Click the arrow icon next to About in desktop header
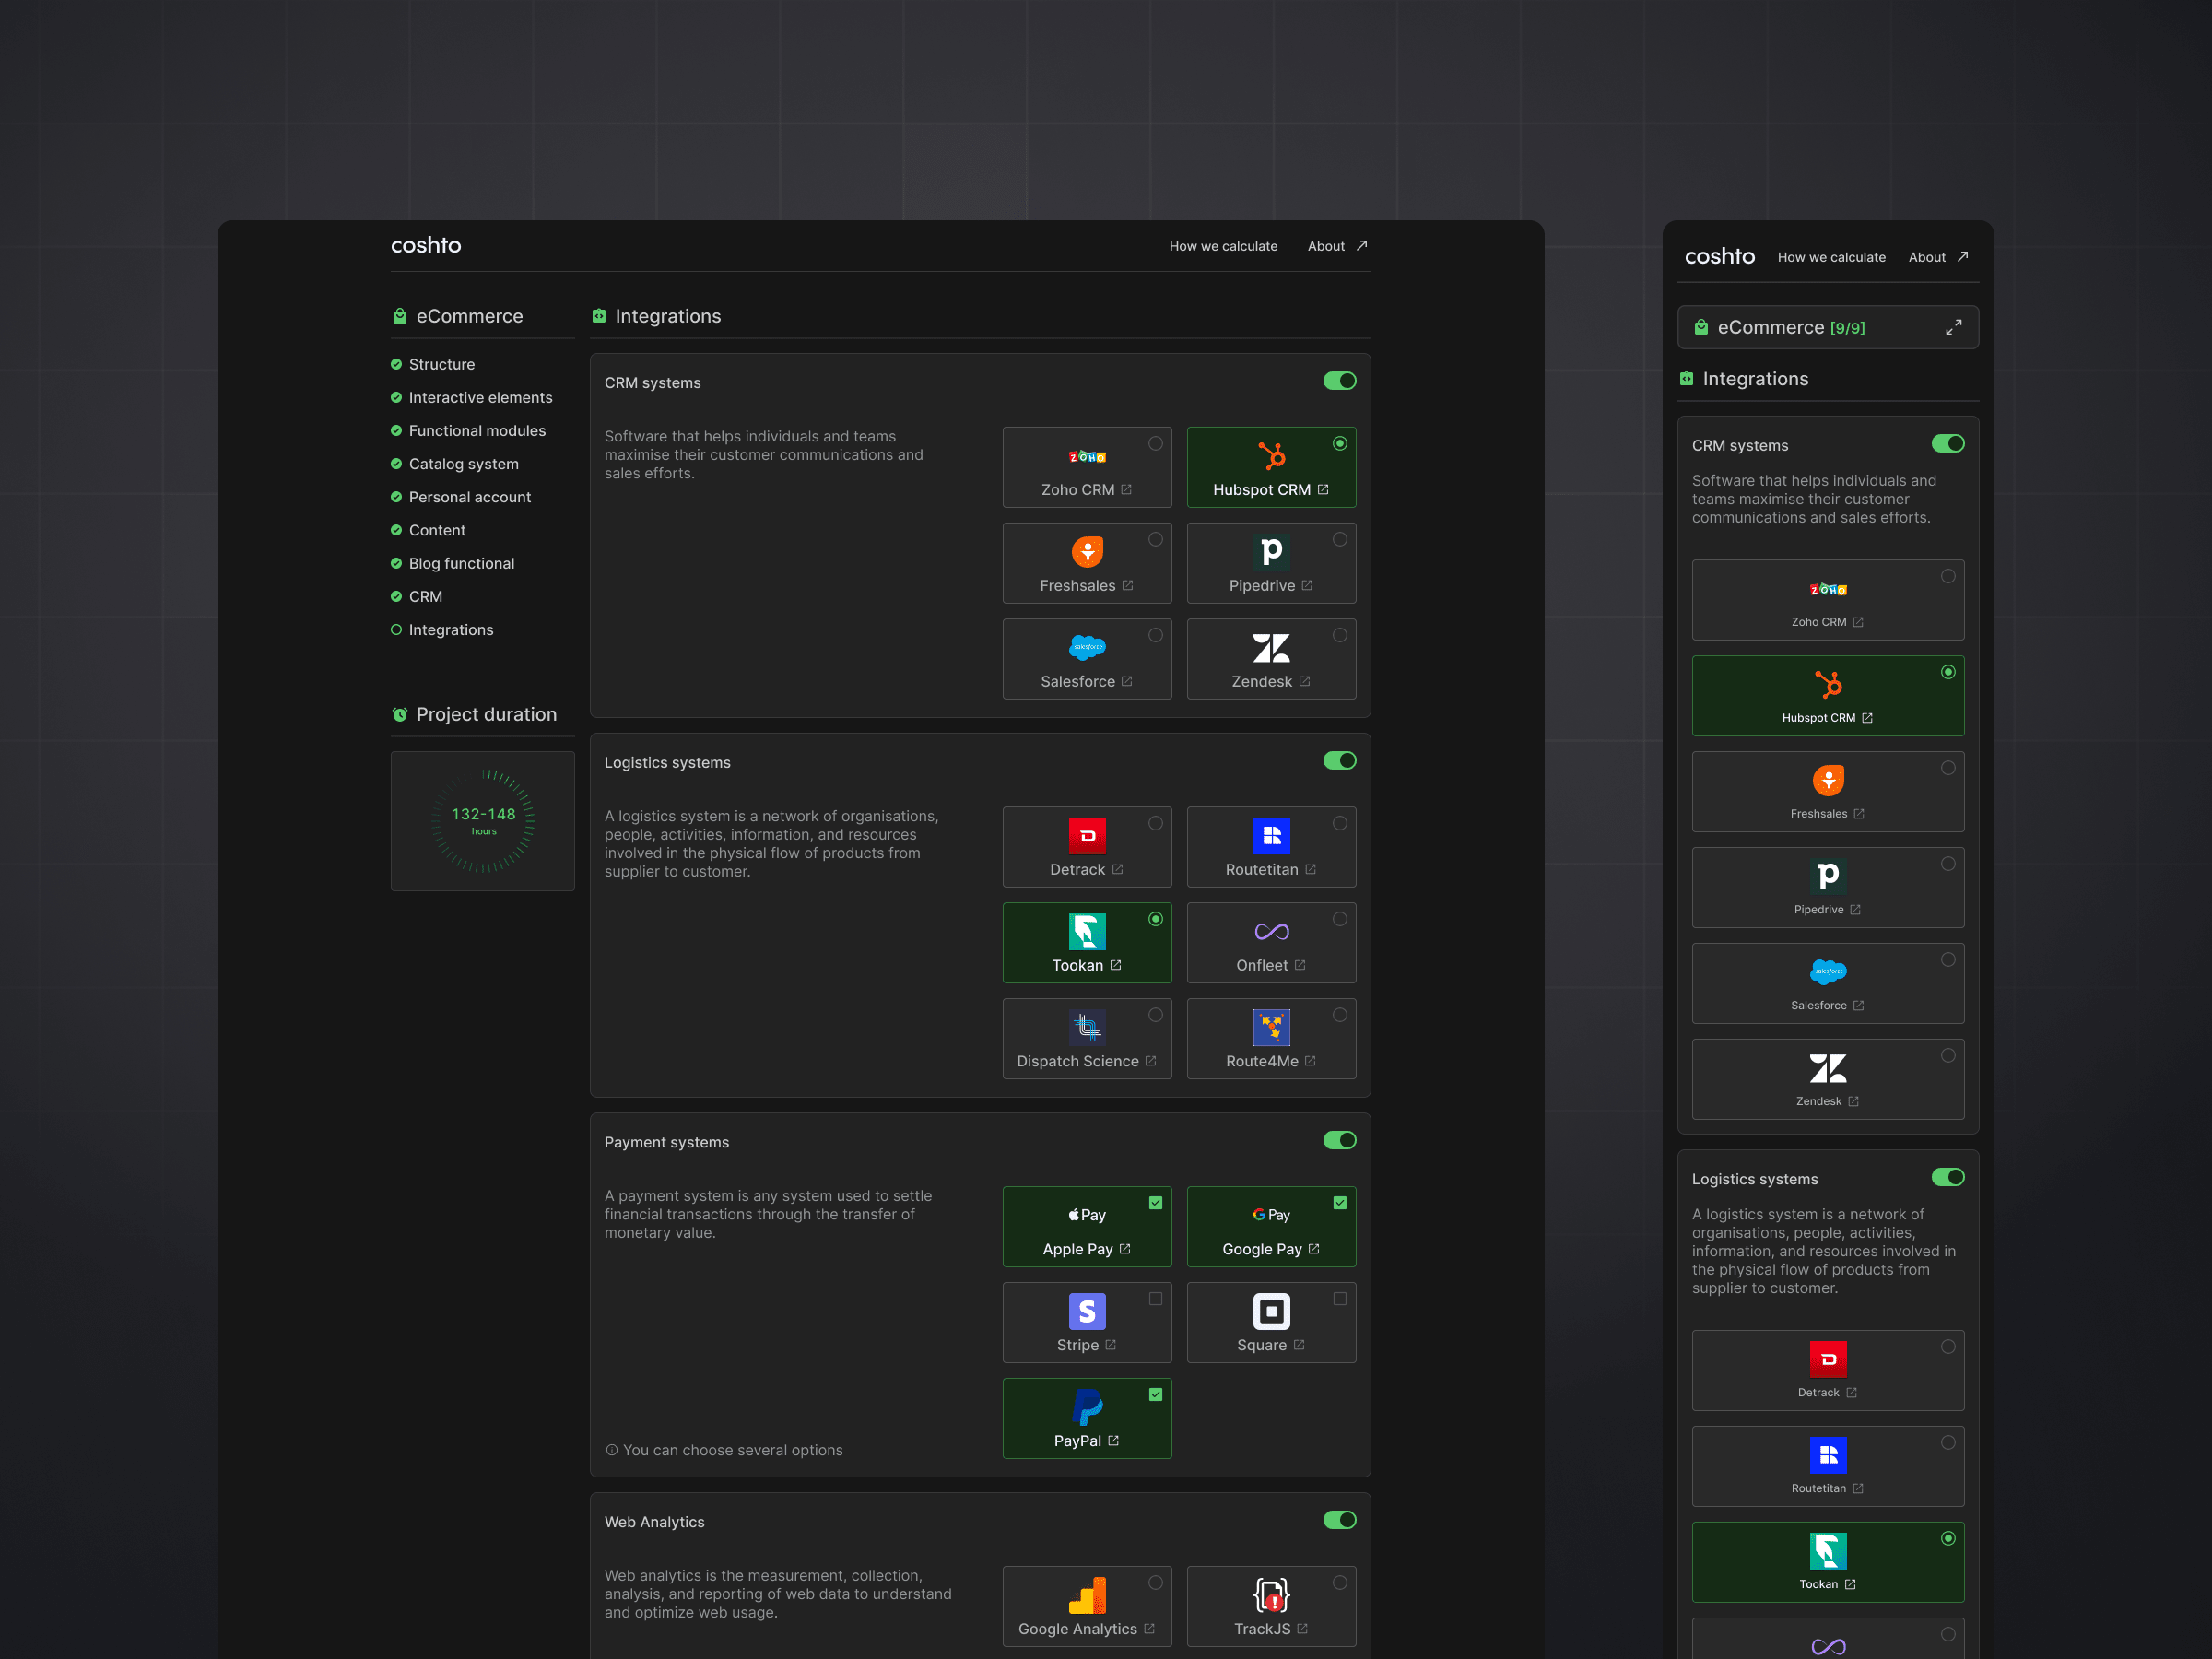Screen dimensions: 2212x1659 pos(1362,246)
